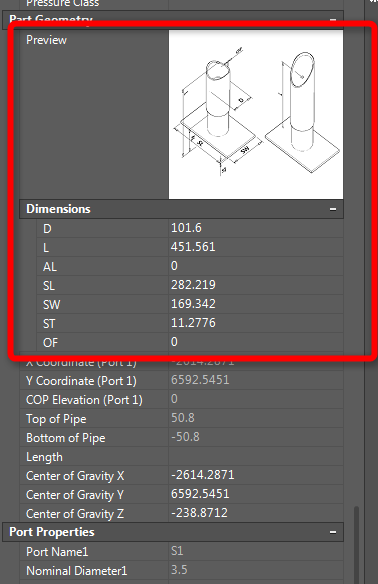
Task: Select the Nominal Diameter1 value 3.5
Action: 256,570
